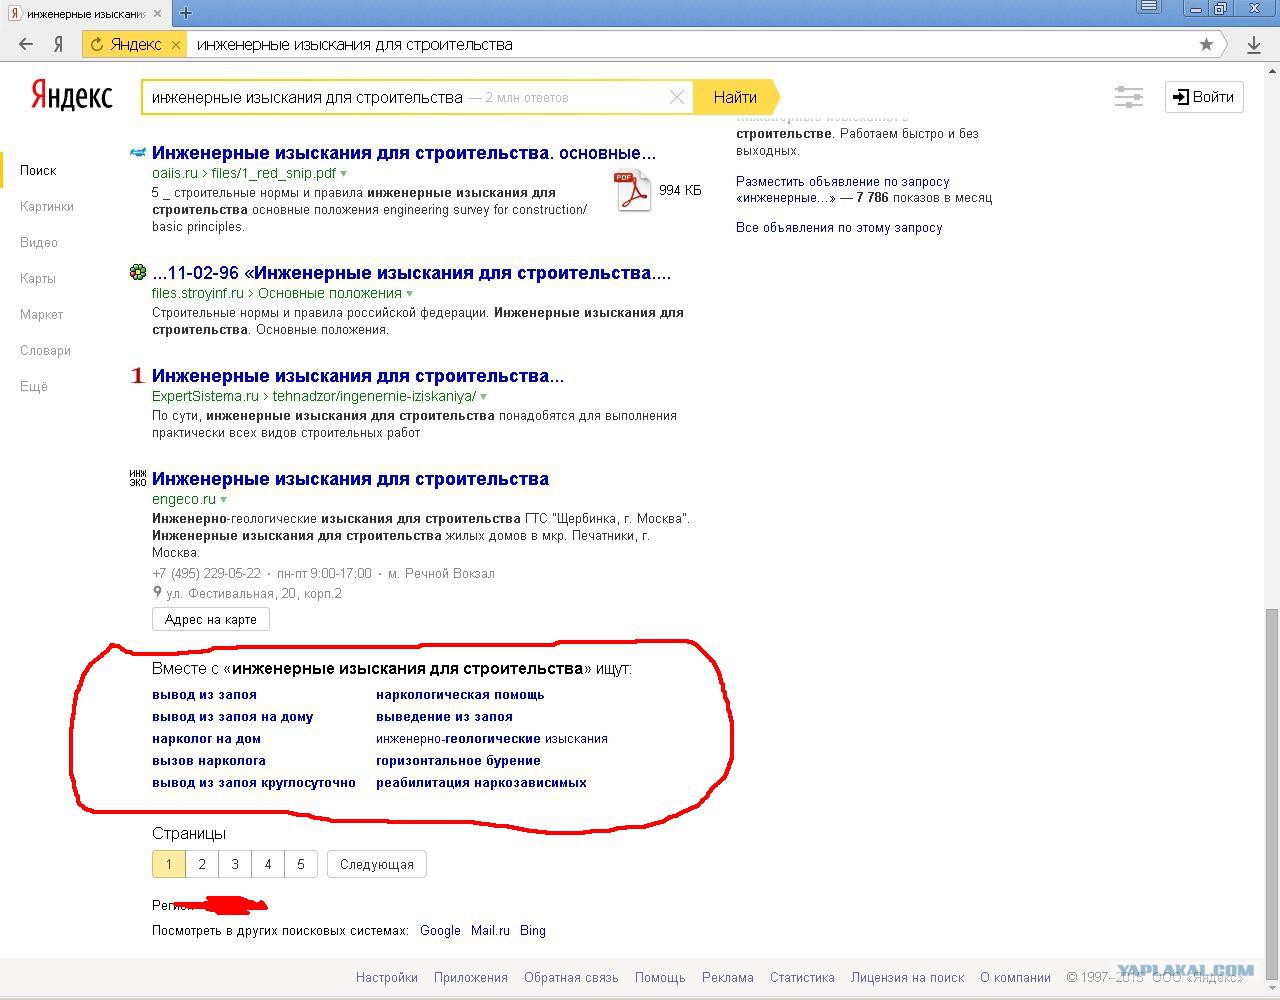Open downloads with the arrow icon
The image size is (1280, 1000).
coord(1253,44)
